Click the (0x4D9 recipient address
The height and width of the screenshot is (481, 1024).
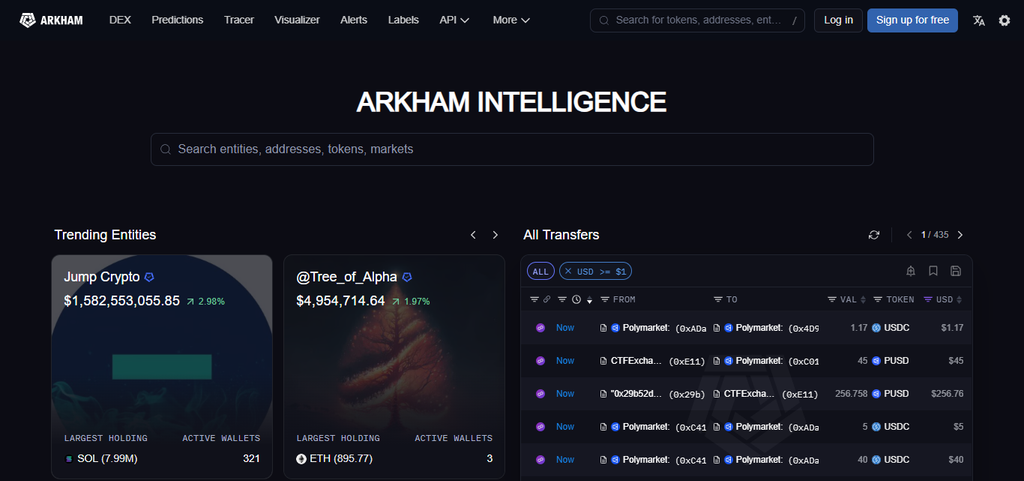803,328
